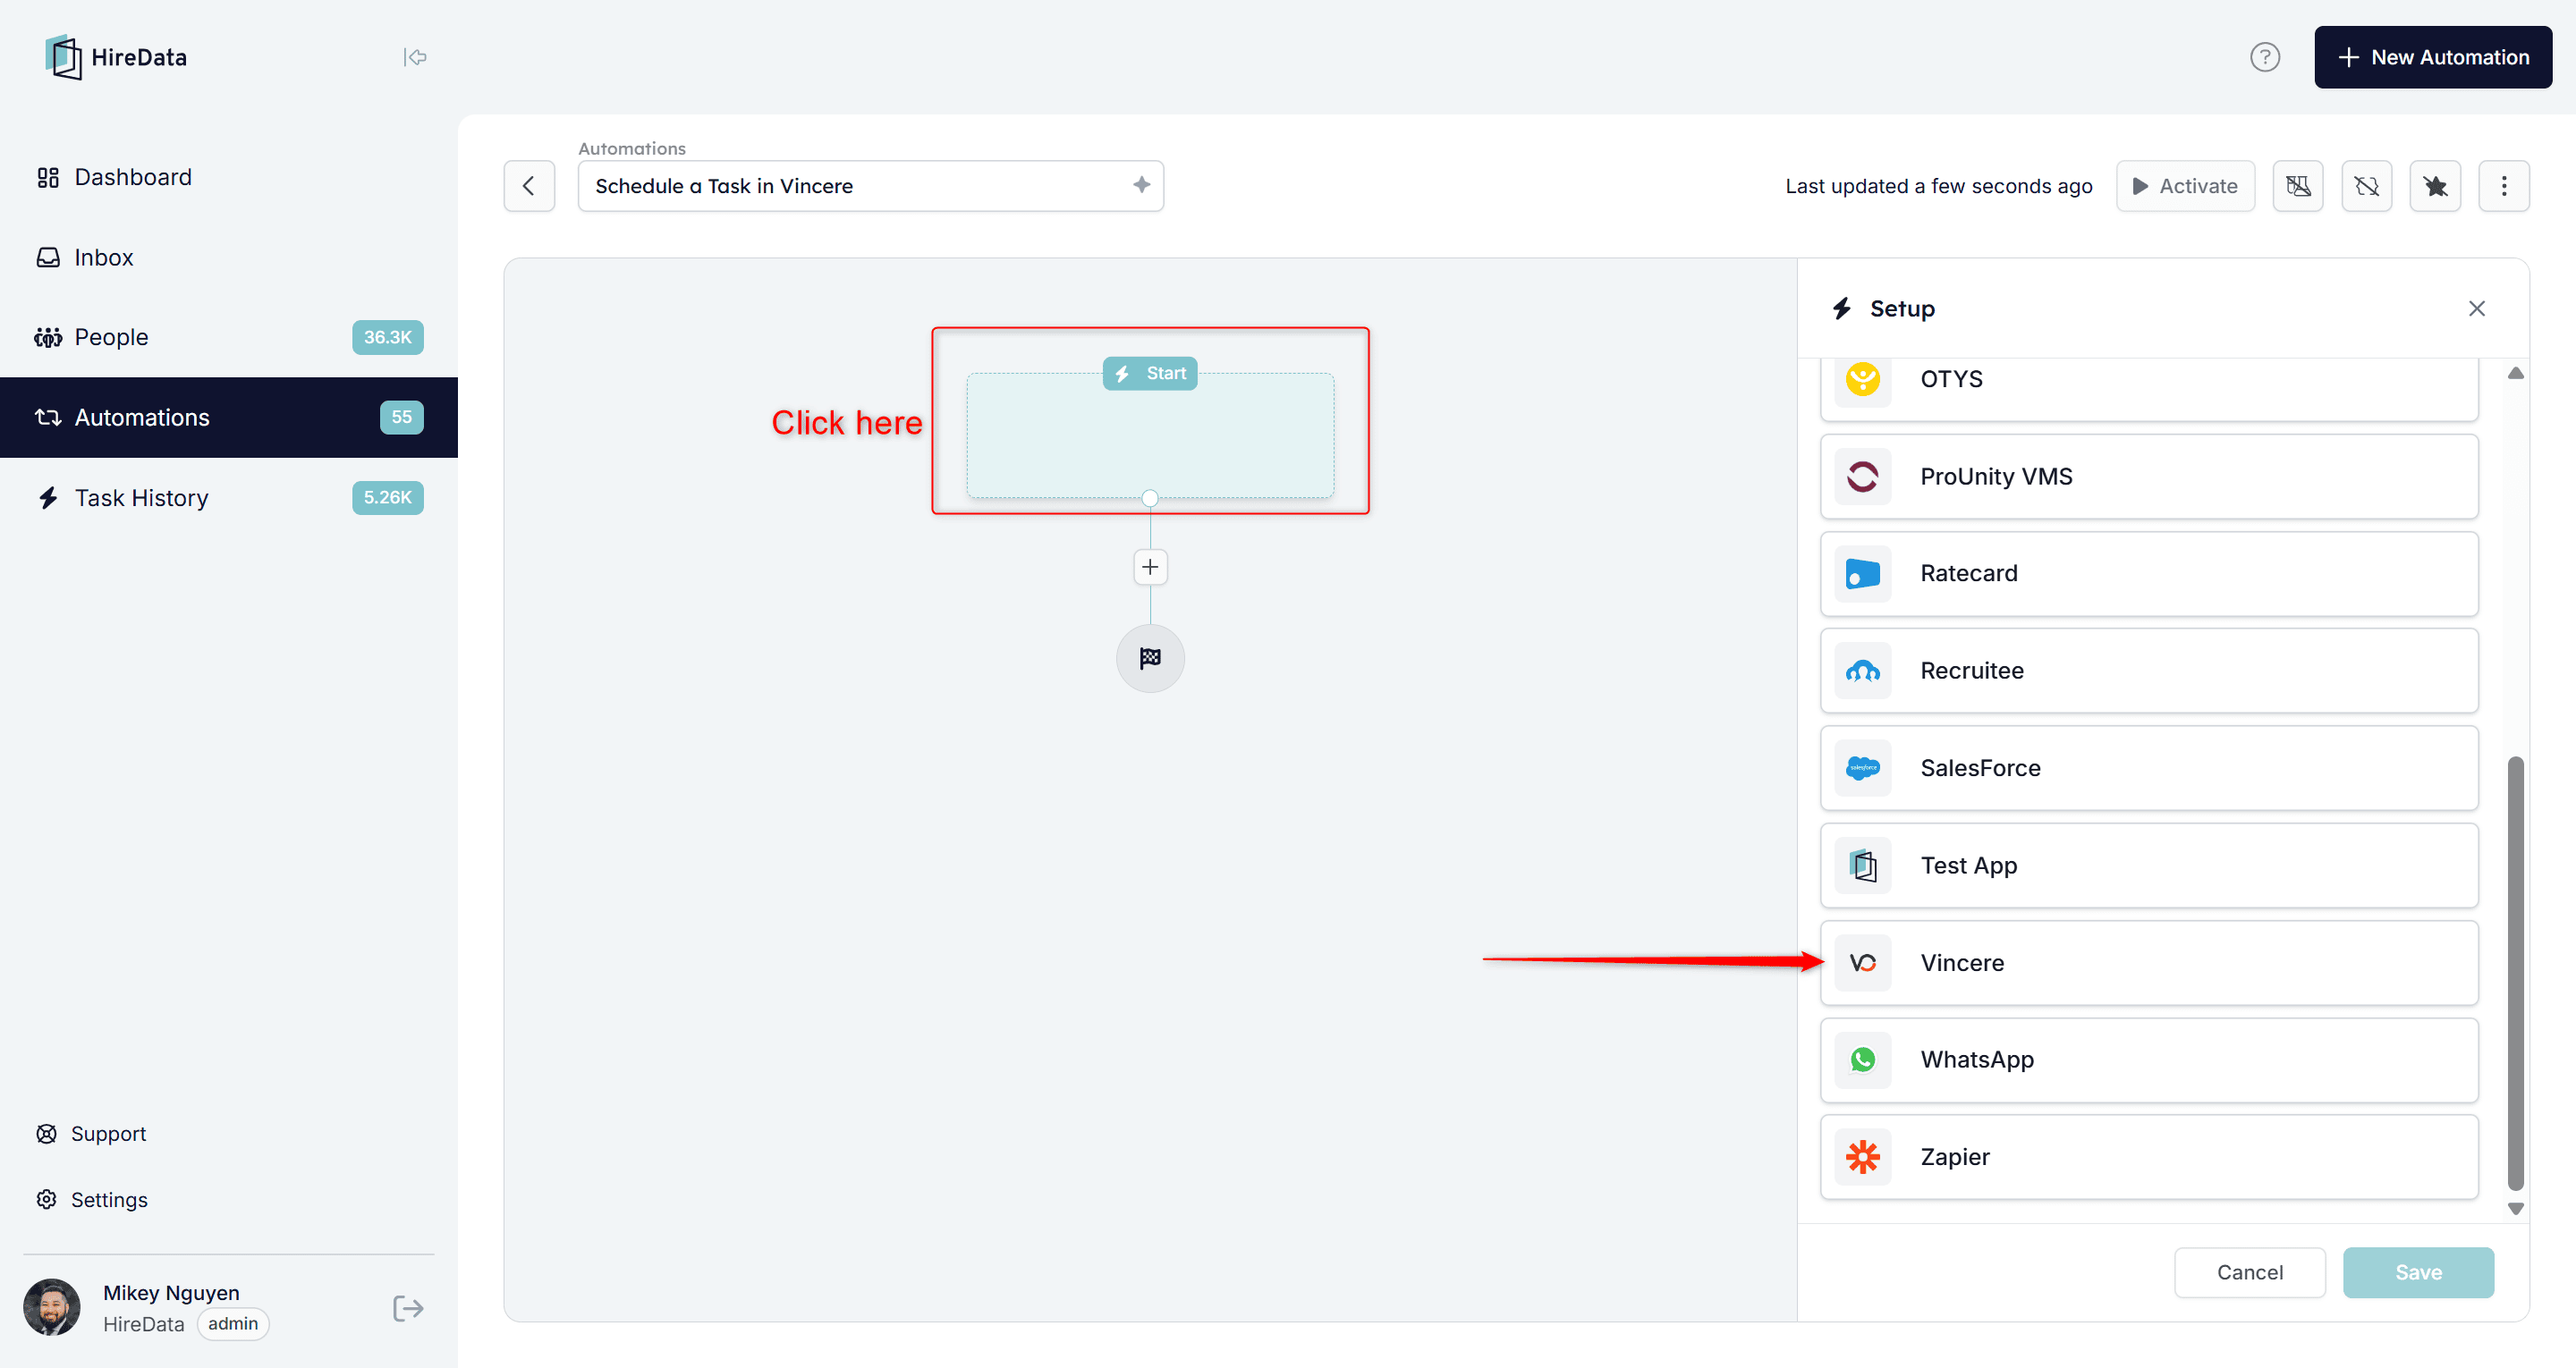Click the scroll down arrow in Setup
Image resolution: width=2576 pixels, height=1368 pixels.
[x=2515, y=1208]
